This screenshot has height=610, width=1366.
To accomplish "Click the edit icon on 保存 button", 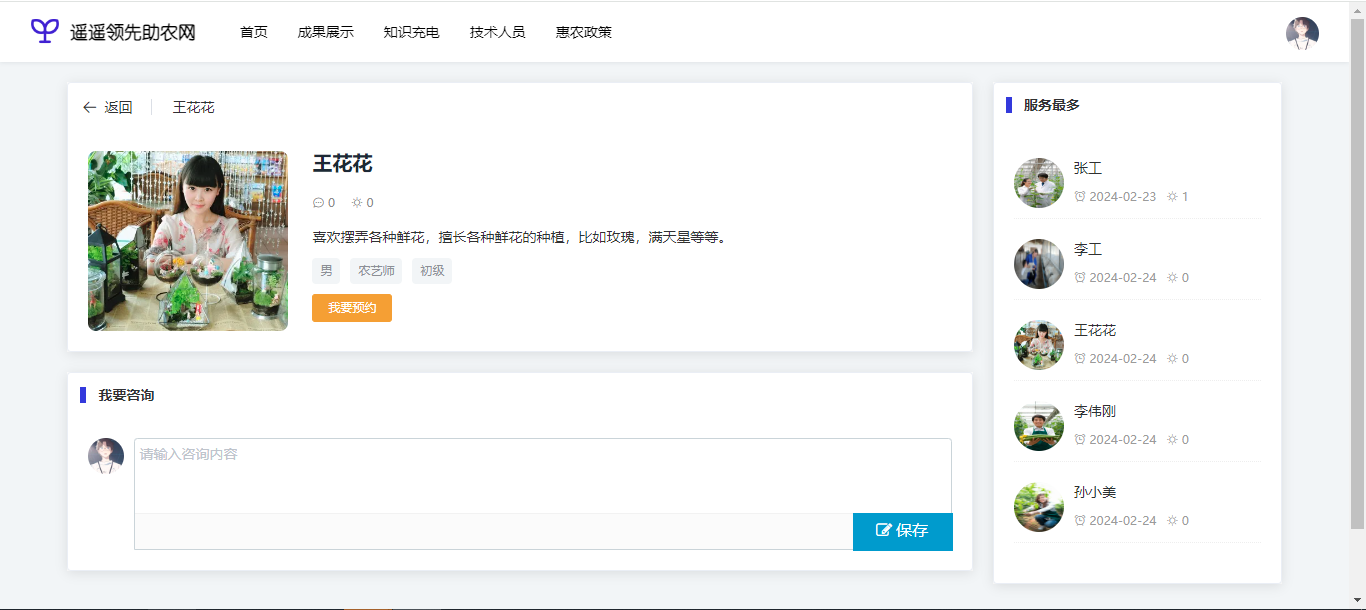I will [x=884, y=530].
